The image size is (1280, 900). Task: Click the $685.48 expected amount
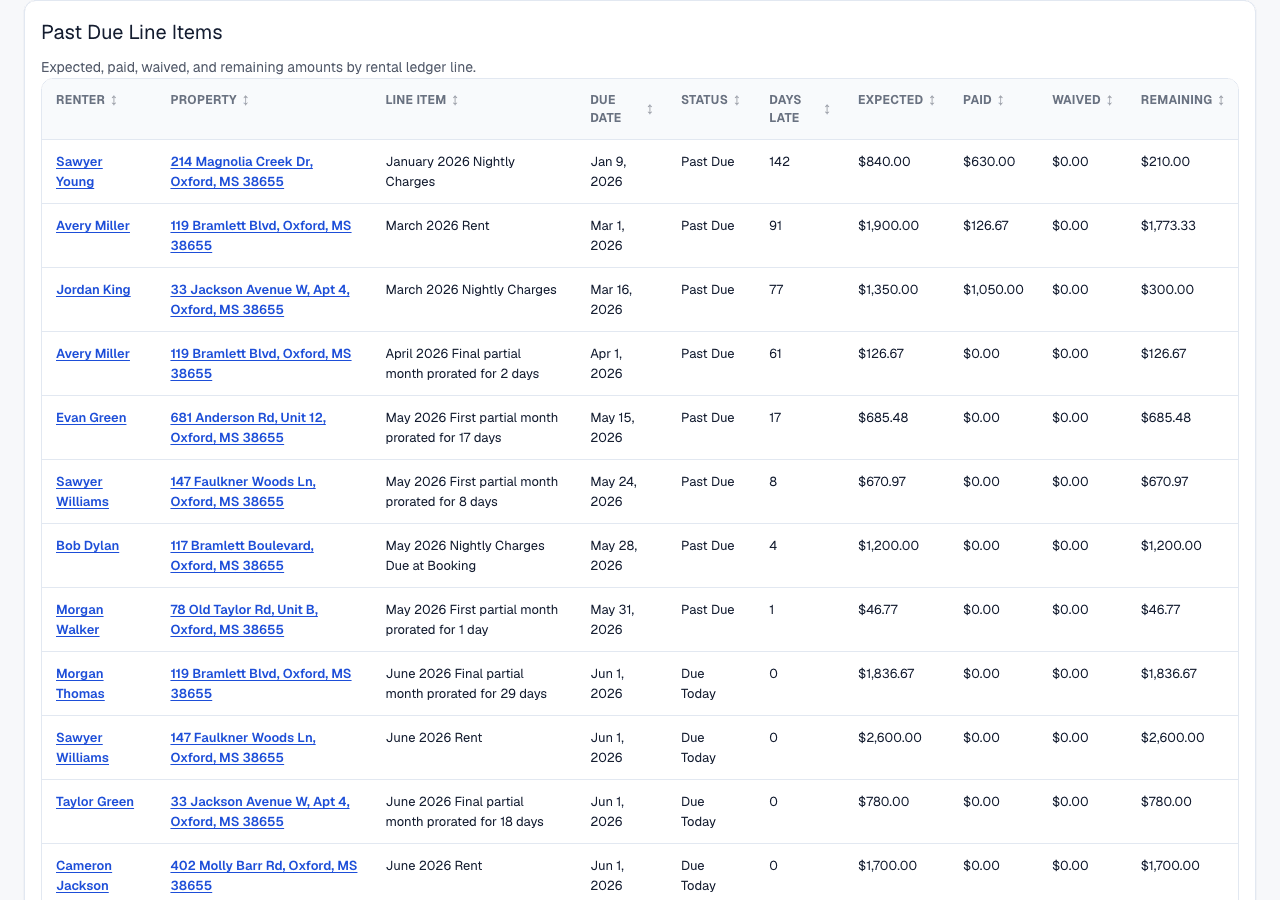(x=883, y=418)
